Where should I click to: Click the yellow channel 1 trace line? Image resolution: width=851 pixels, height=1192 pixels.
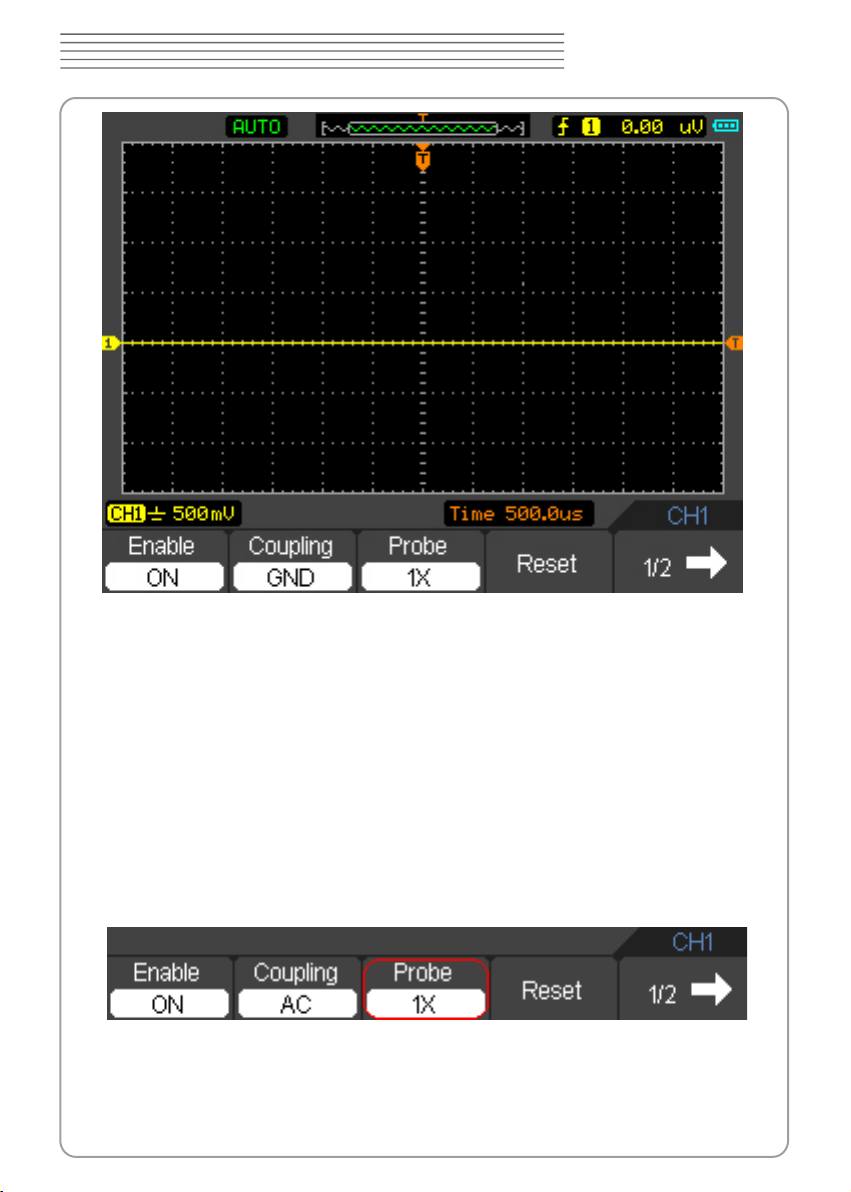pyautogui.click(x=423, y=344)
